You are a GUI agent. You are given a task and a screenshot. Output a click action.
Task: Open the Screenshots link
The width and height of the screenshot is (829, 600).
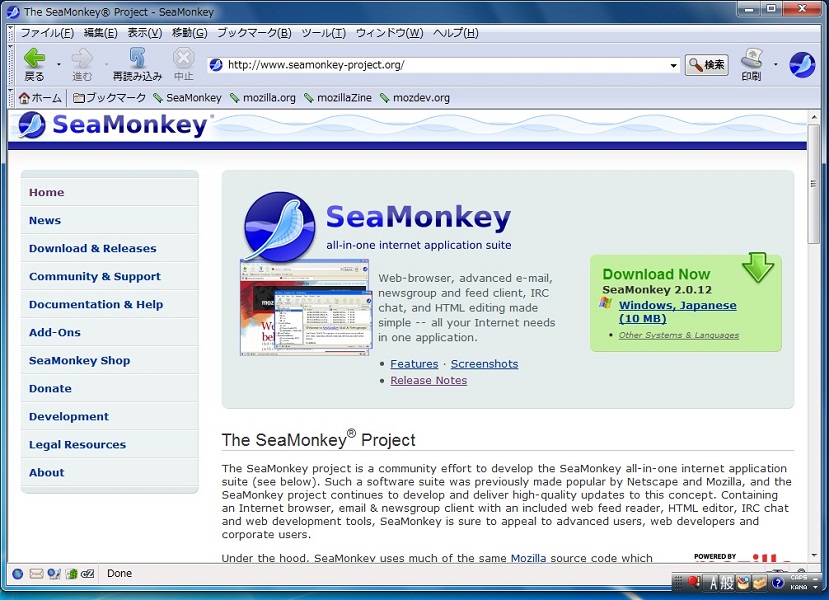click(x=484, y=364)
